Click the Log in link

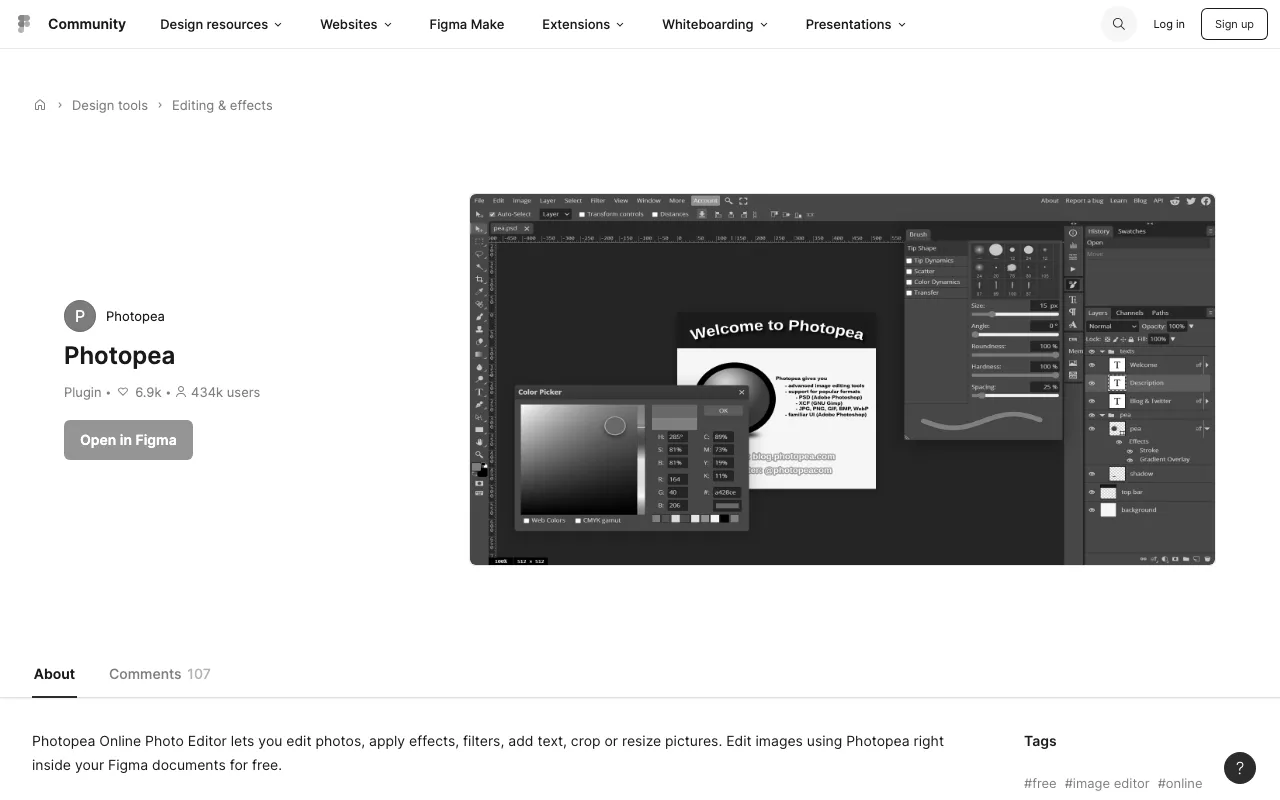click(x=1169, y=24)
